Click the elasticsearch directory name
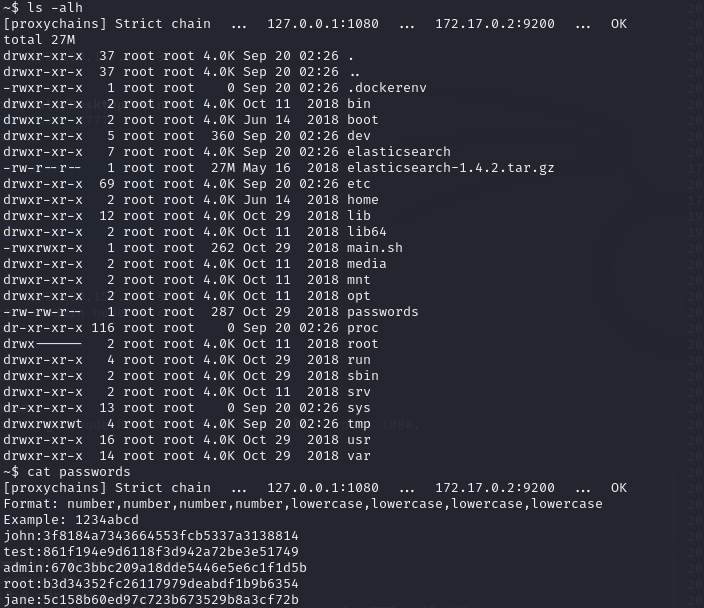Image resolution: width=704 pixels, height=608 pixels. click(398, 152)
